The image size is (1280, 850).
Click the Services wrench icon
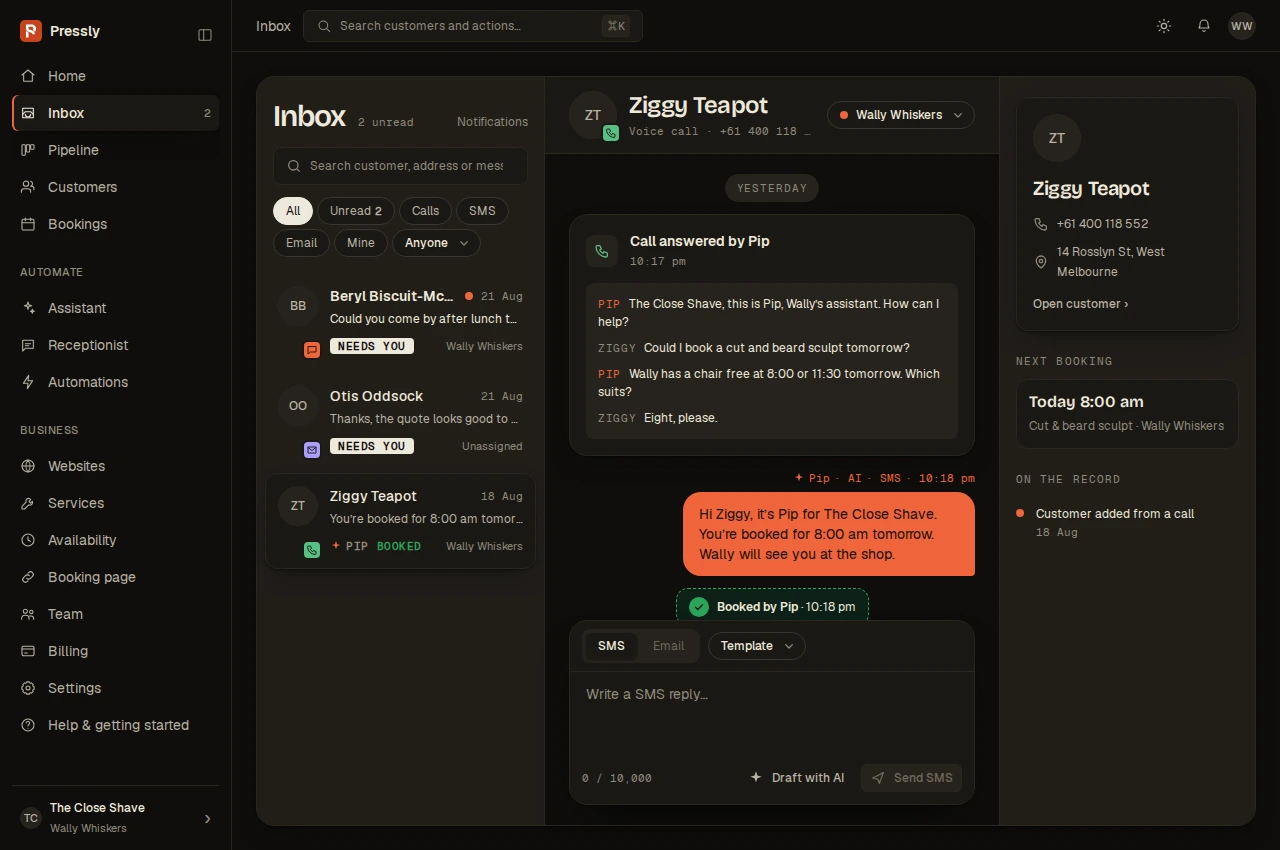pyautogui.click(x=28, y=503)
